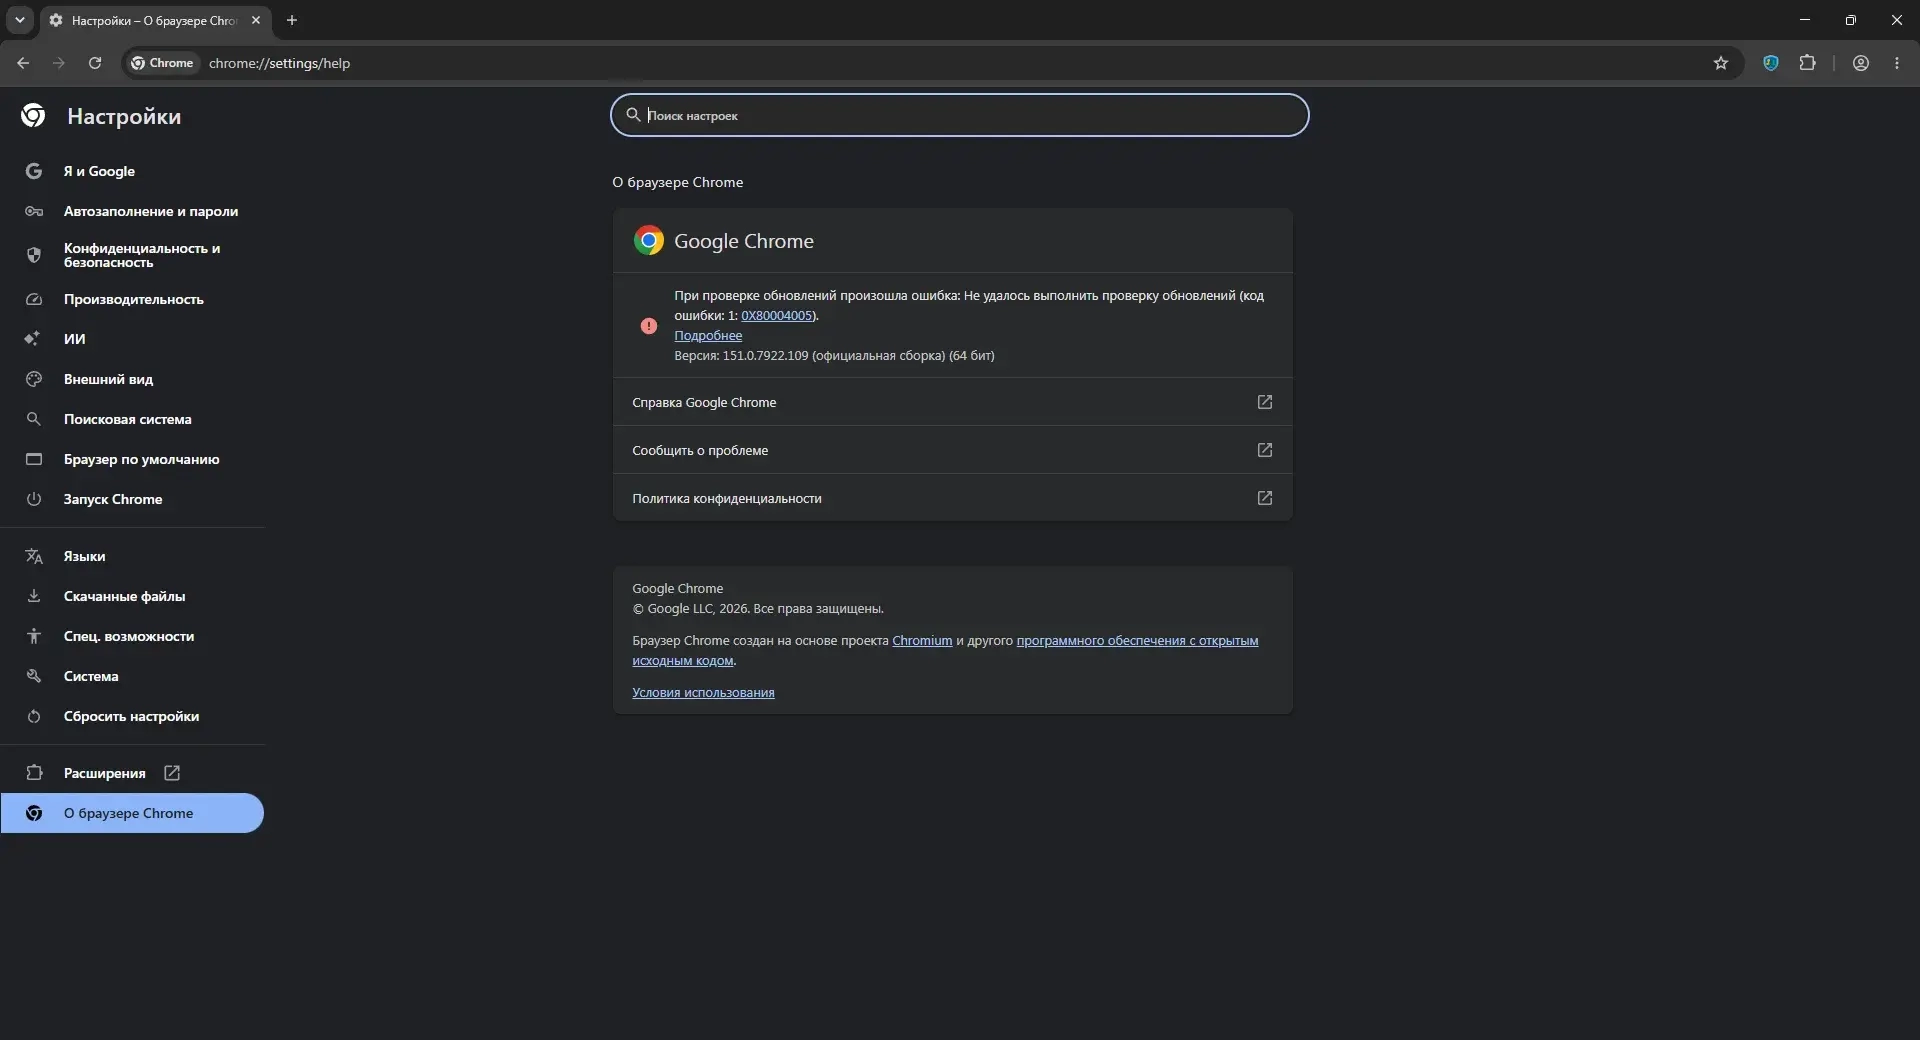Open Конфиденциальность и безопасность section

[x=133, y=255]
